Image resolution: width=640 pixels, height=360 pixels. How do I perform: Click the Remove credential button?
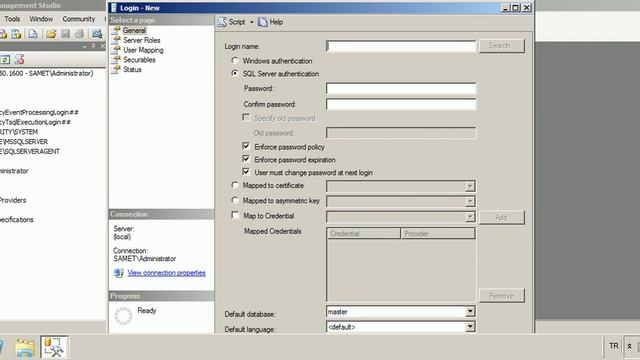[x=502, y=296]
